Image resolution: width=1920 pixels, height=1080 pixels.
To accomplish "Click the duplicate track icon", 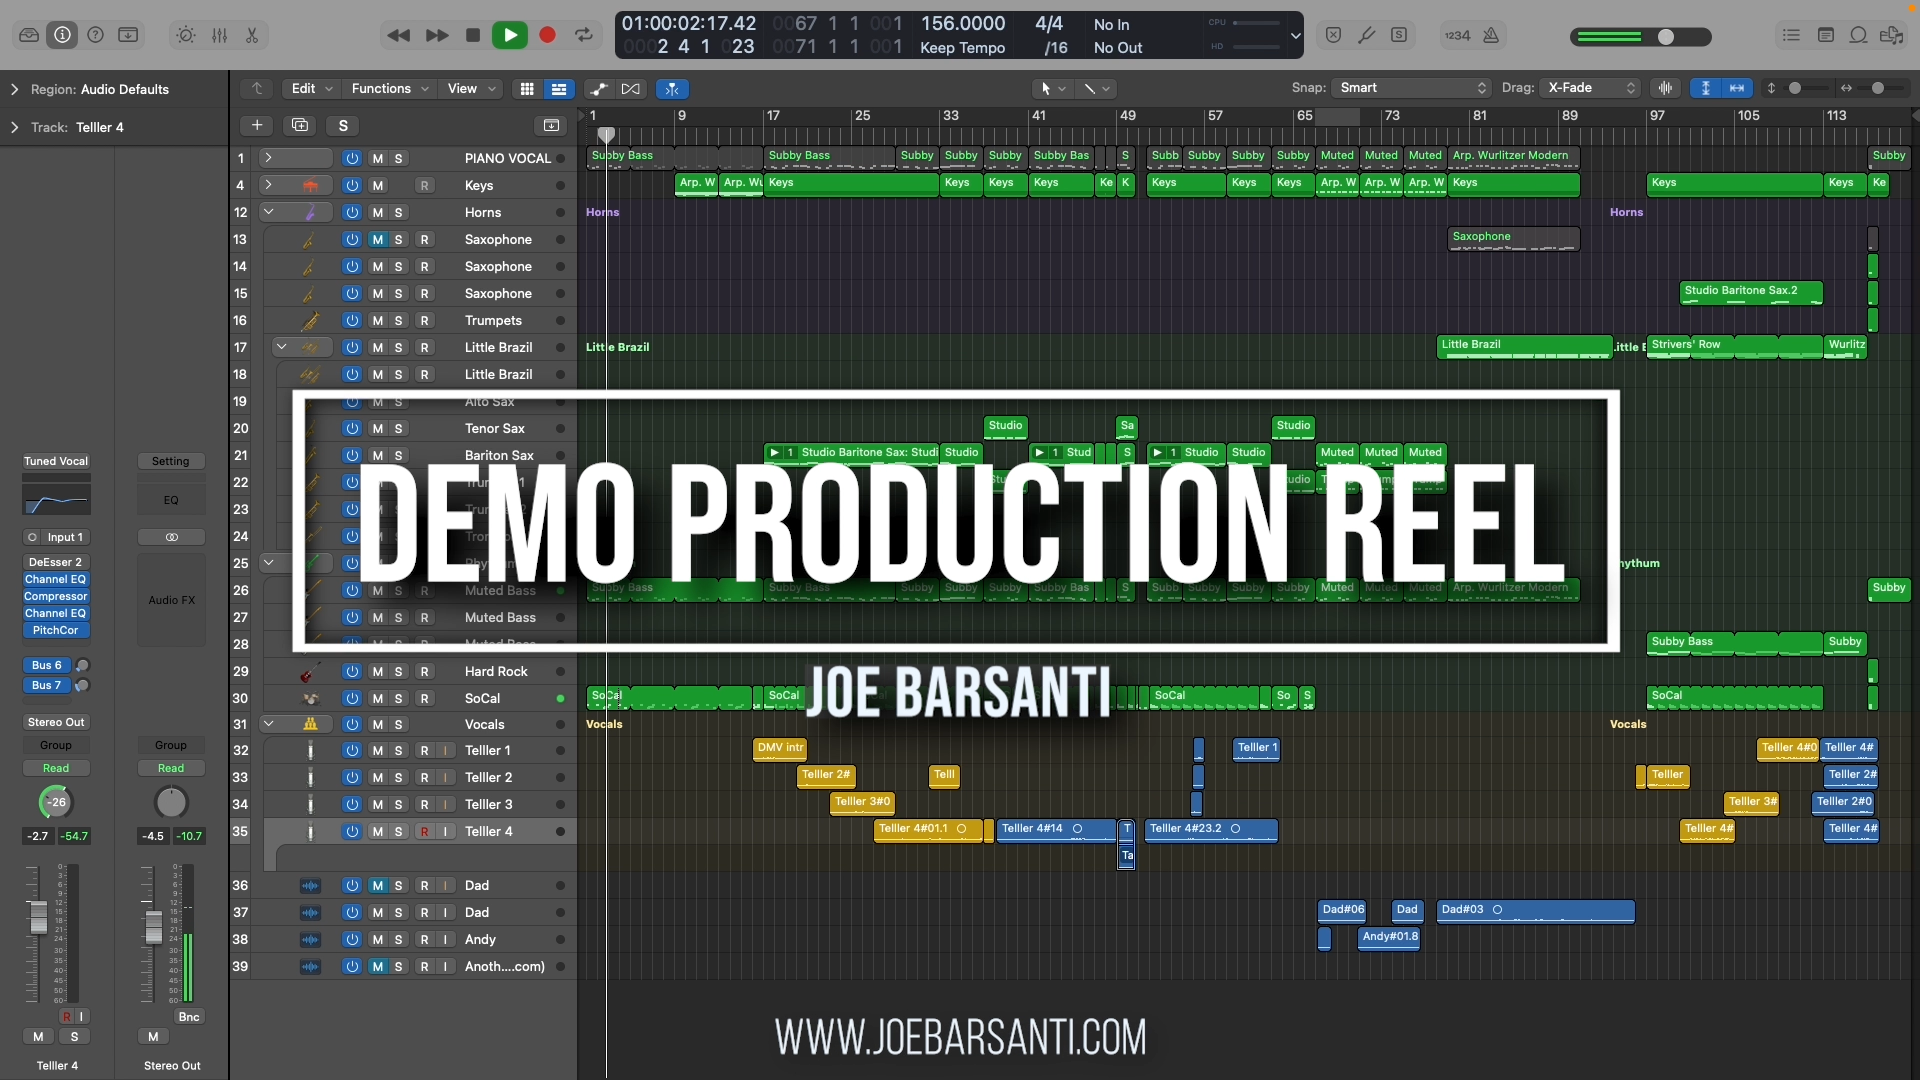I will tap(299, 125).
